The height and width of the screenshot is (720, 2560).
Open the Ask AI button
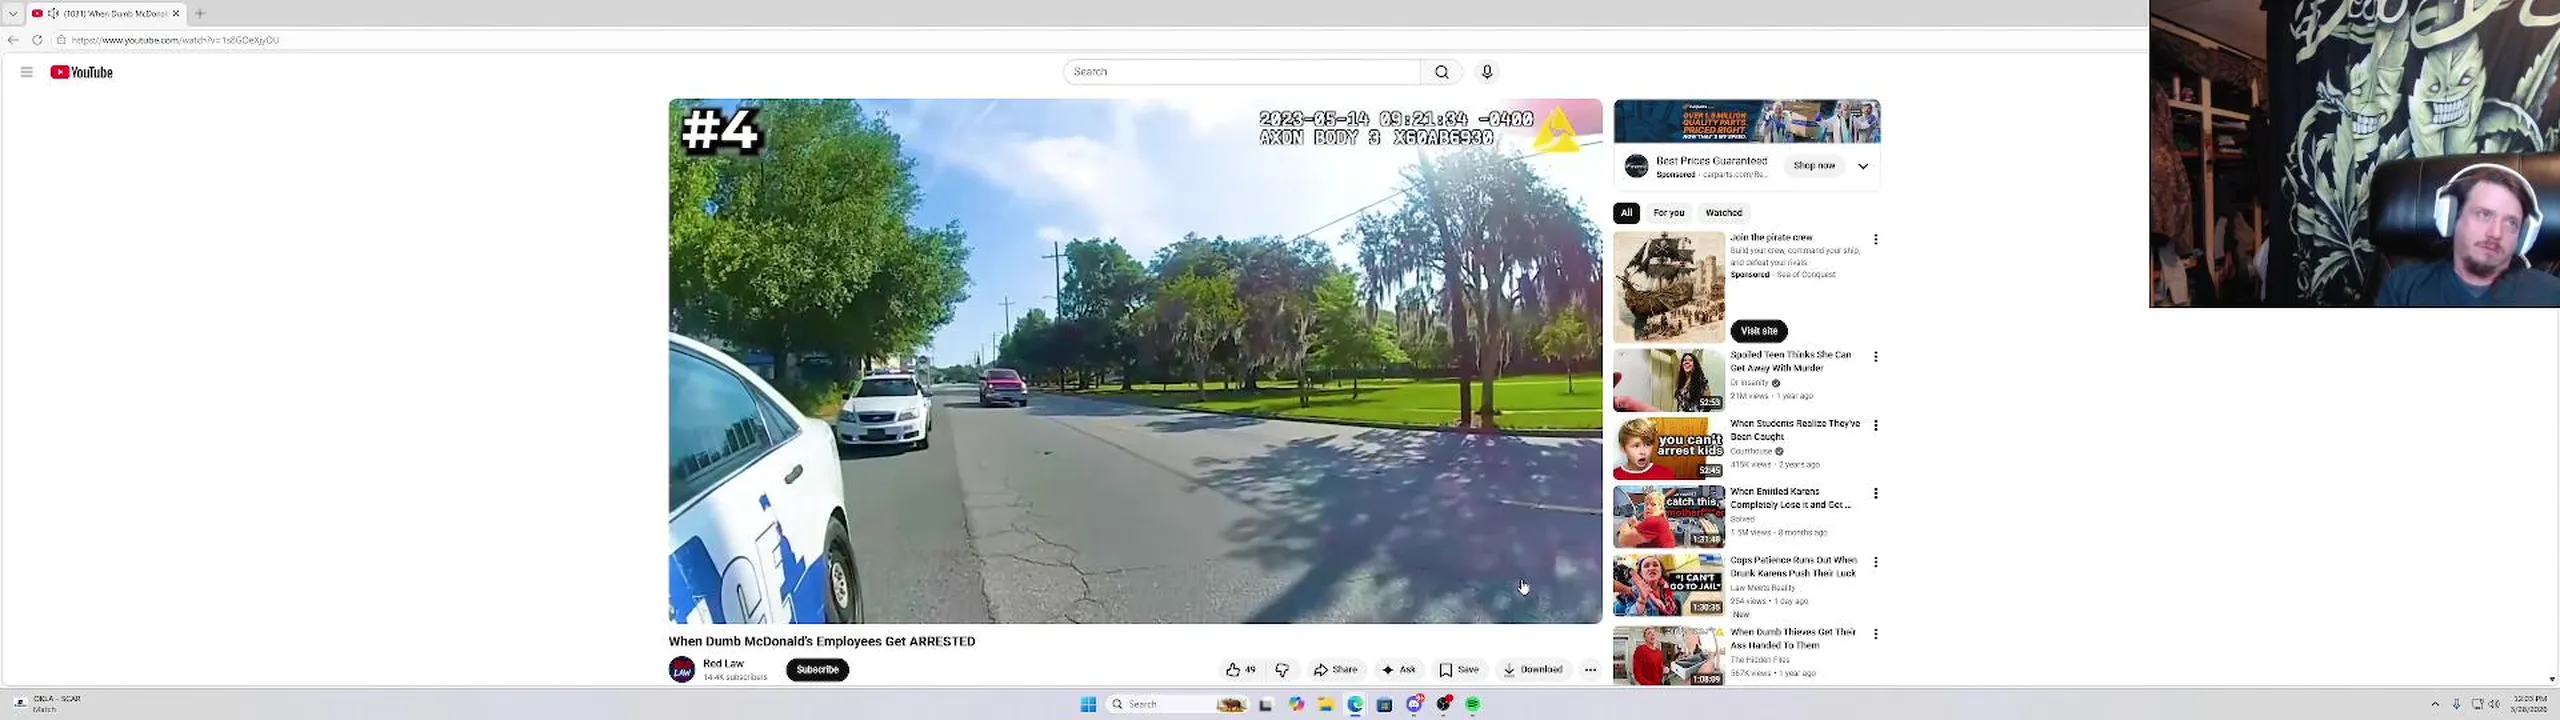[1399, 670]
